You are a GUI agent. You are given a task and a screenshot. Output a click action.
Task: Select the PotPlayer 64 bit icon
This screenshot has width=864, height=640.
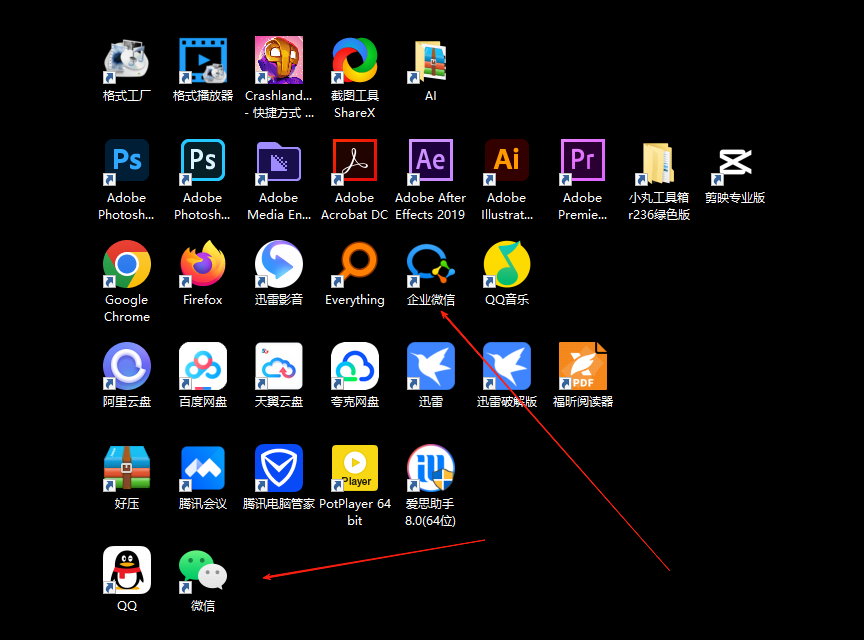pos(355,468)
